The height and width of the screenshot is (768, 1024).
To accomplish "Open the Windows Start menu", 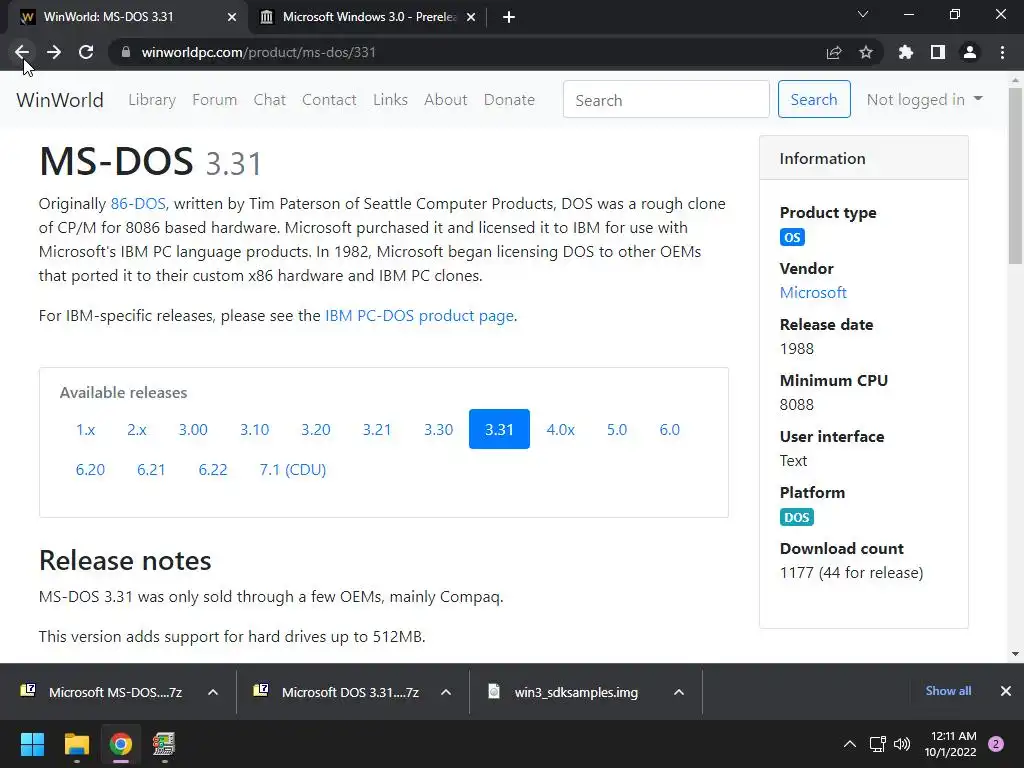I will click(x=32, y=744).
